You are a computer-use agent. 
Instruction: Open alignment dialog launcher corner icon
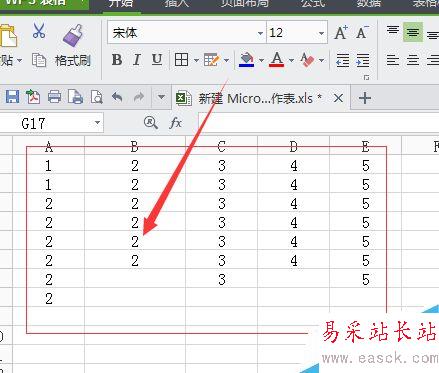tap(366, 78)
